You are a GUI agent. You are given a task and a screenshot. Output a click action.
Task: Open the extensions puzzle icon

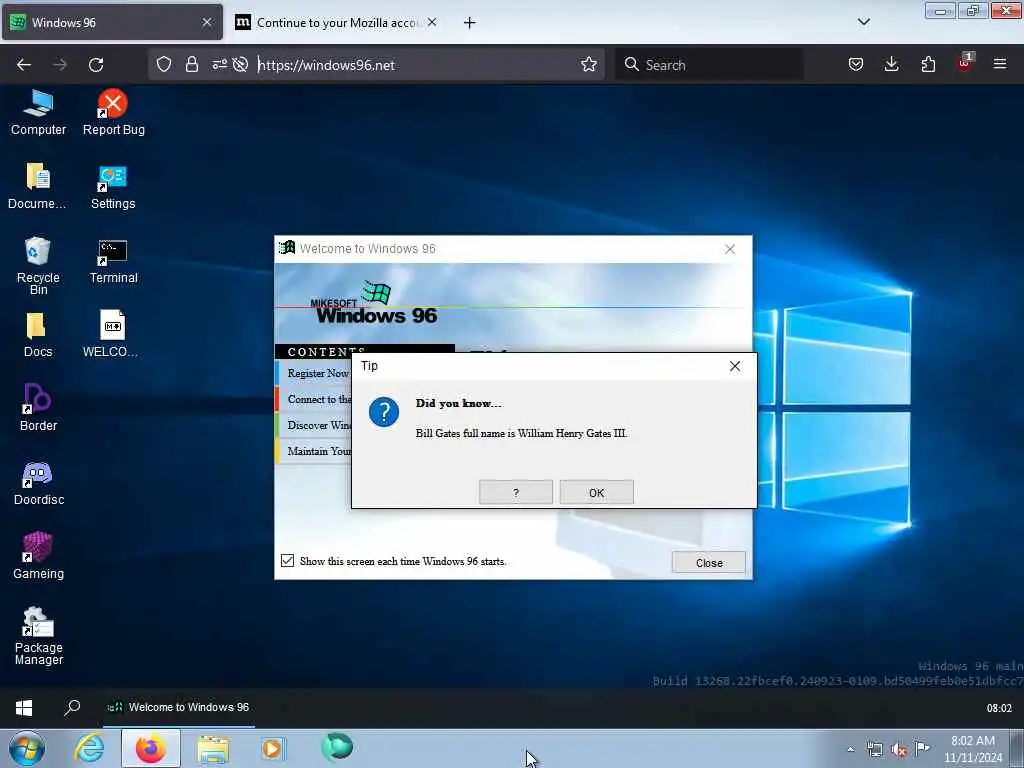pos(928,64)
